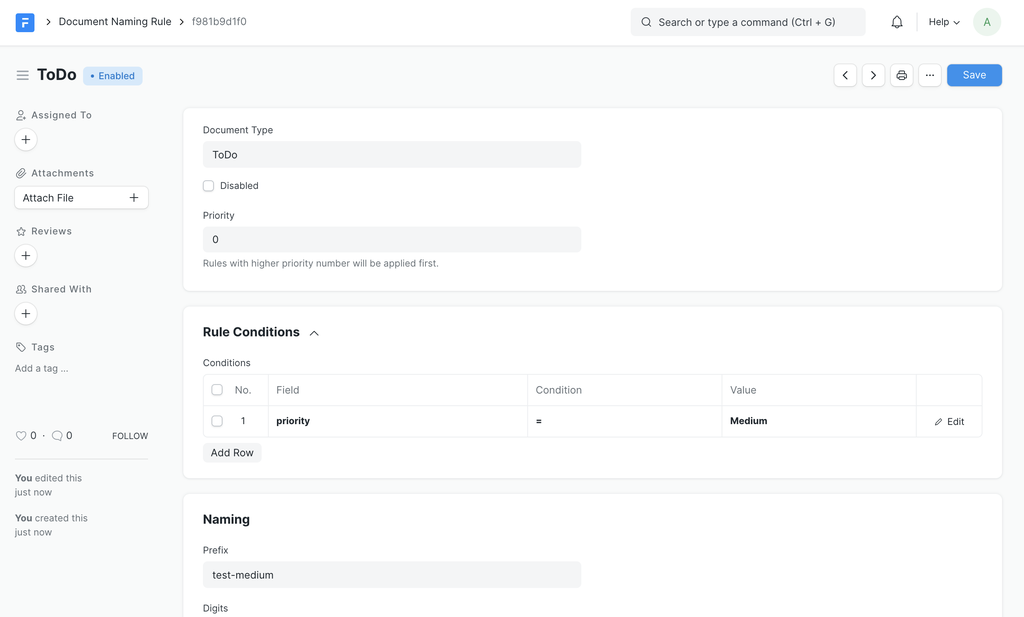
Task: Toggle sidebar with hamburger icon
Action: [22, 75]
